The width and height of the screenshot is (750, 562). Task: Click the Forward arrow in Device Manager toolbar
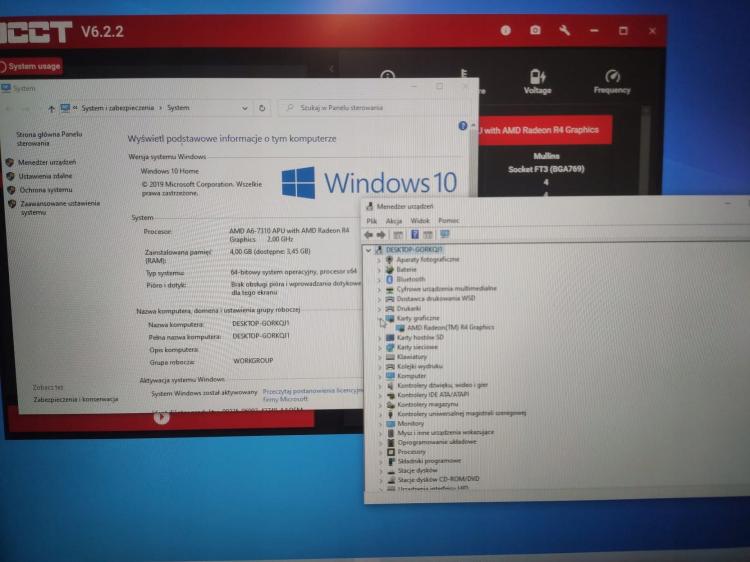pos(381,235)
